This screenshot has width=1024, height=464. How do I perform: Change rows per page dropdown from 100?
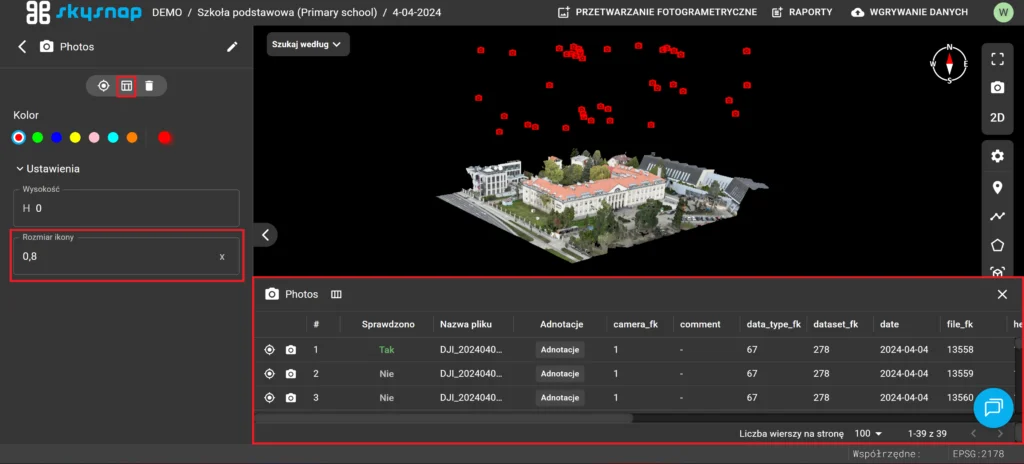pos(868,433)
